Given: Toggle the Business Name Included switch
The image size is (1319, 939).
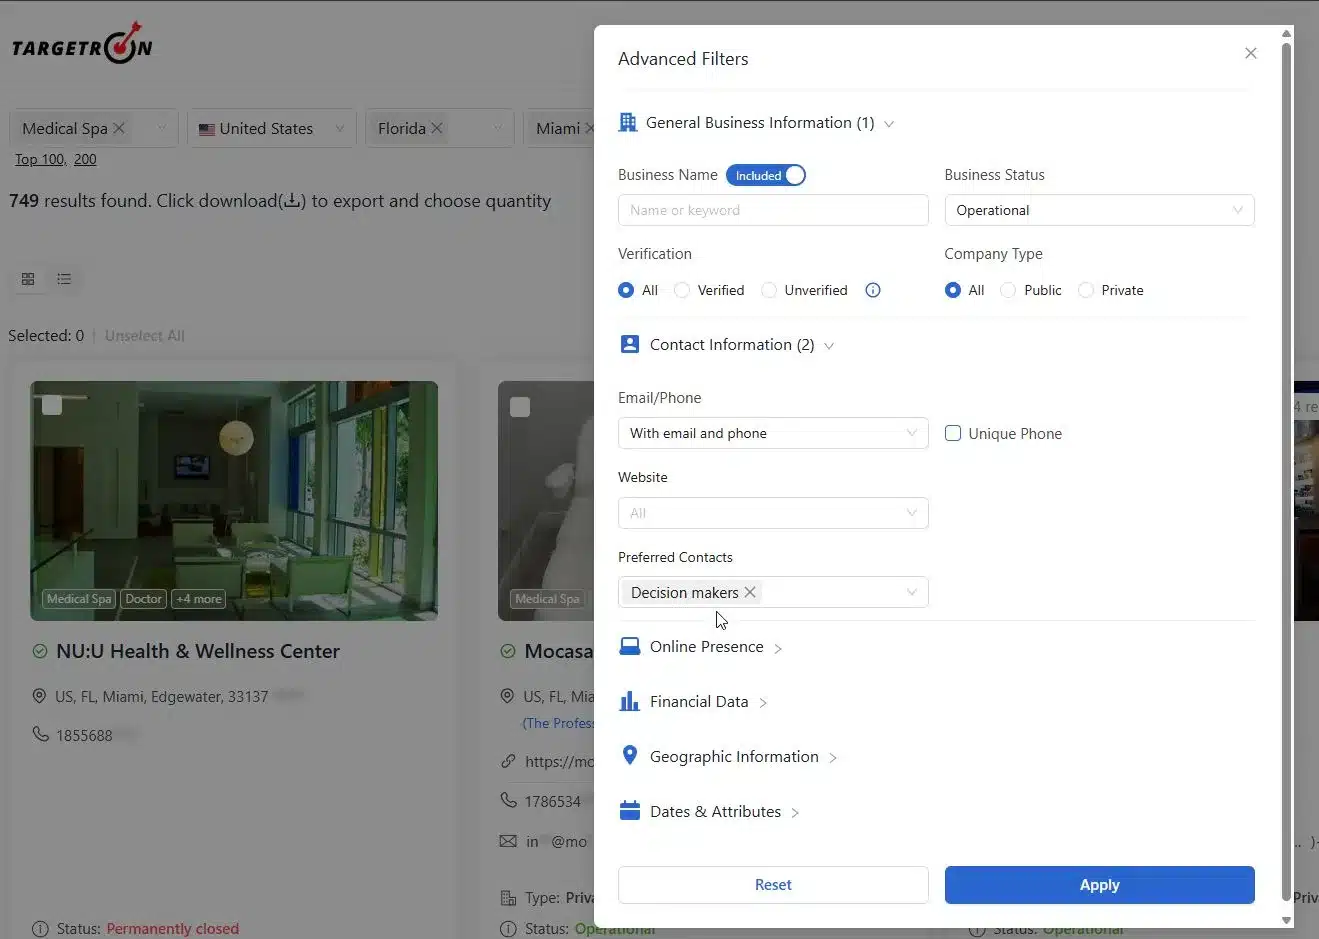Looking at the screenshot, I should pyautogui.click(x=766, y=175).
